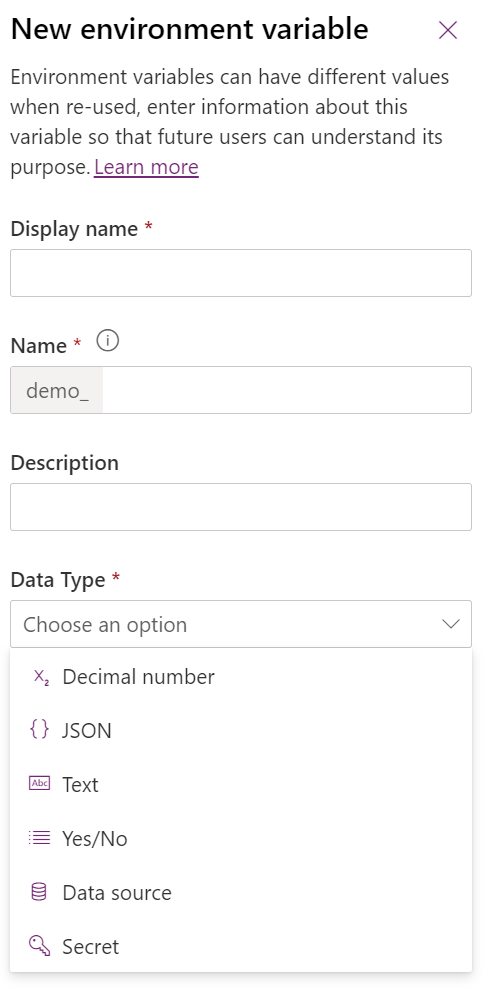The height and width of the screenshot is (997, 495).
Task: Collapse the Data Type dropdown chevron
Action: 450,624
